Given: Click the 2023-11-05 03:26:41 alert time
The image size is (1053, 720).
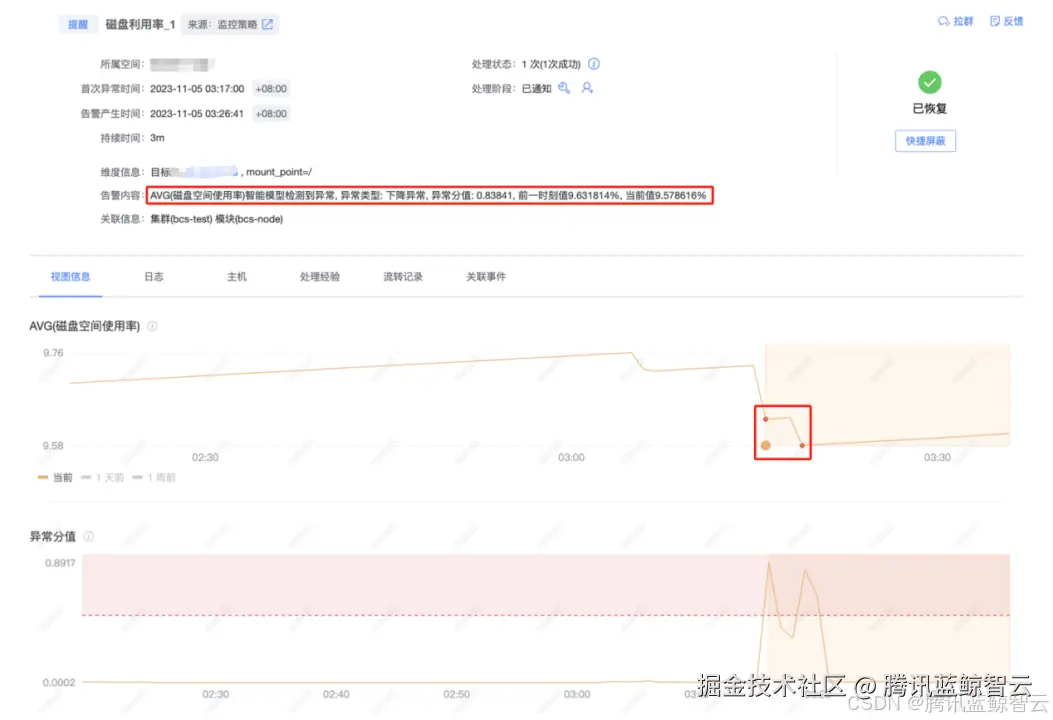Looking at the screenshot, I should (197, 114).
